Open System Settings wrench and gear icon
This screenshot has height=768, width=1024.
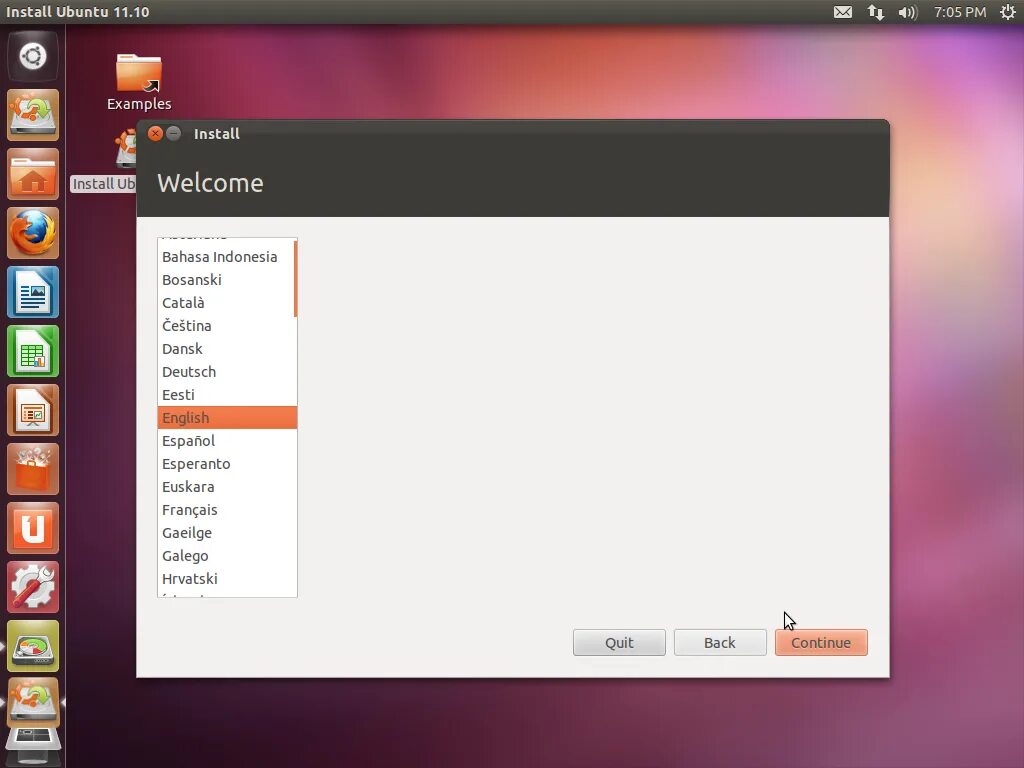(33, 587)
